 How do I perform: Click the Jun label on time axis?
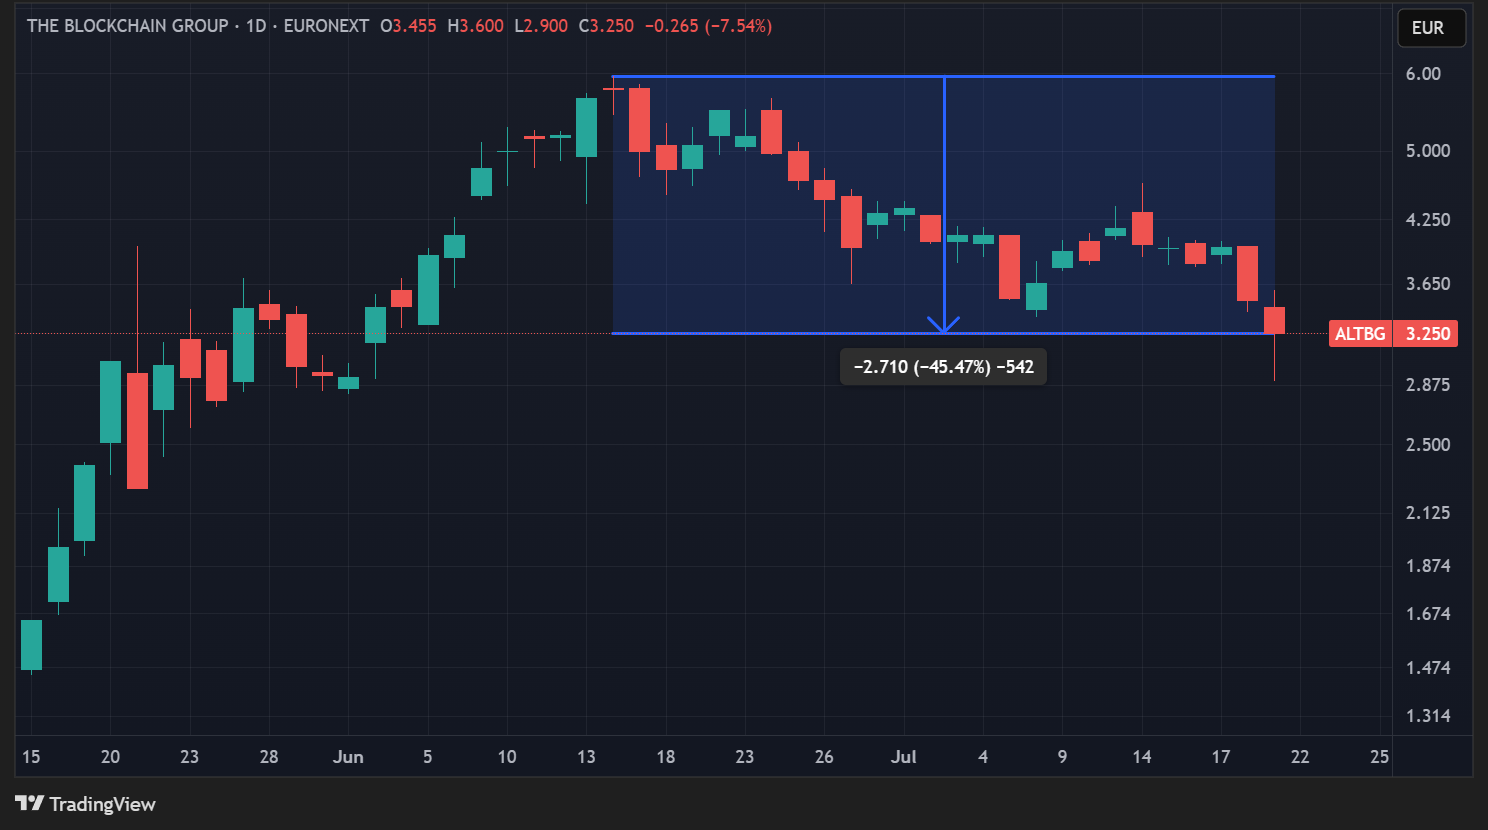pyautogui.click(x=348, y=757)
